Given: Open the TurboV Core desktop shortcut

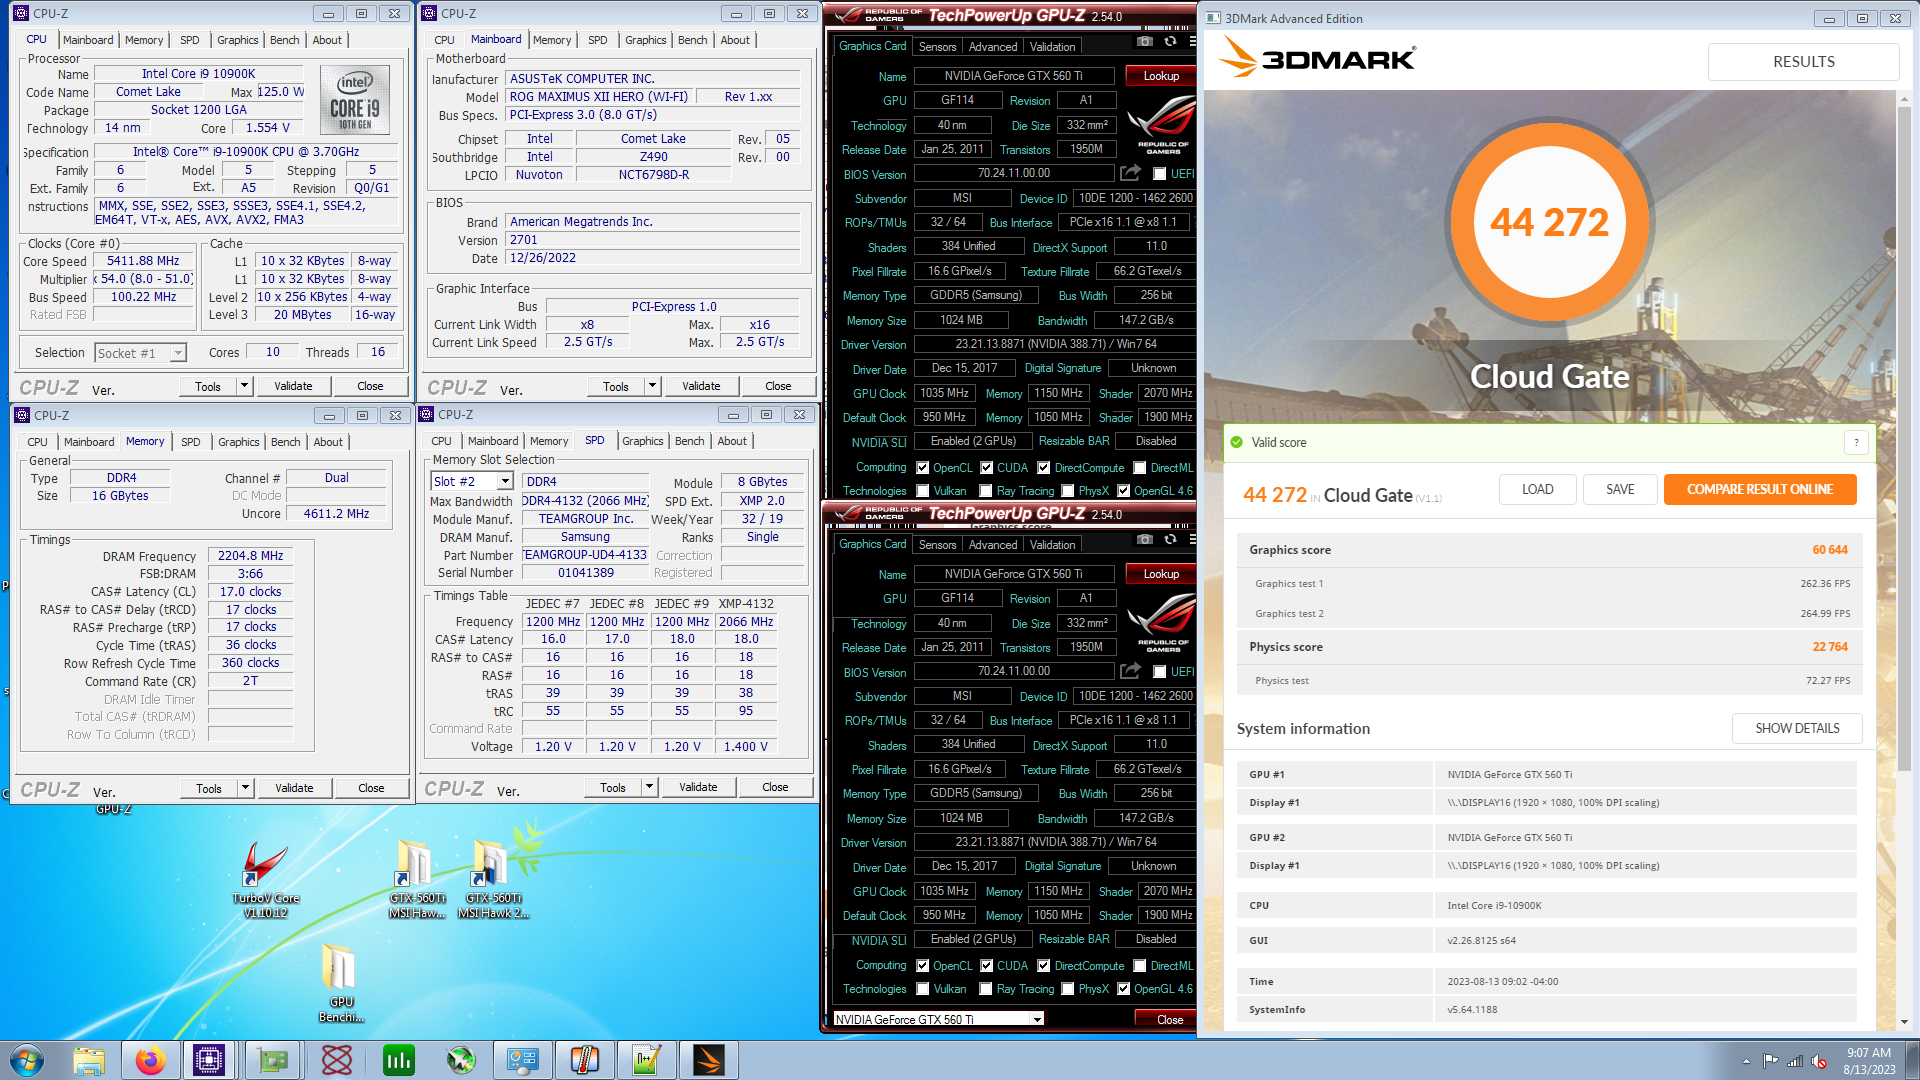Looking at the screenshot, I should click(x=266, y=880).
